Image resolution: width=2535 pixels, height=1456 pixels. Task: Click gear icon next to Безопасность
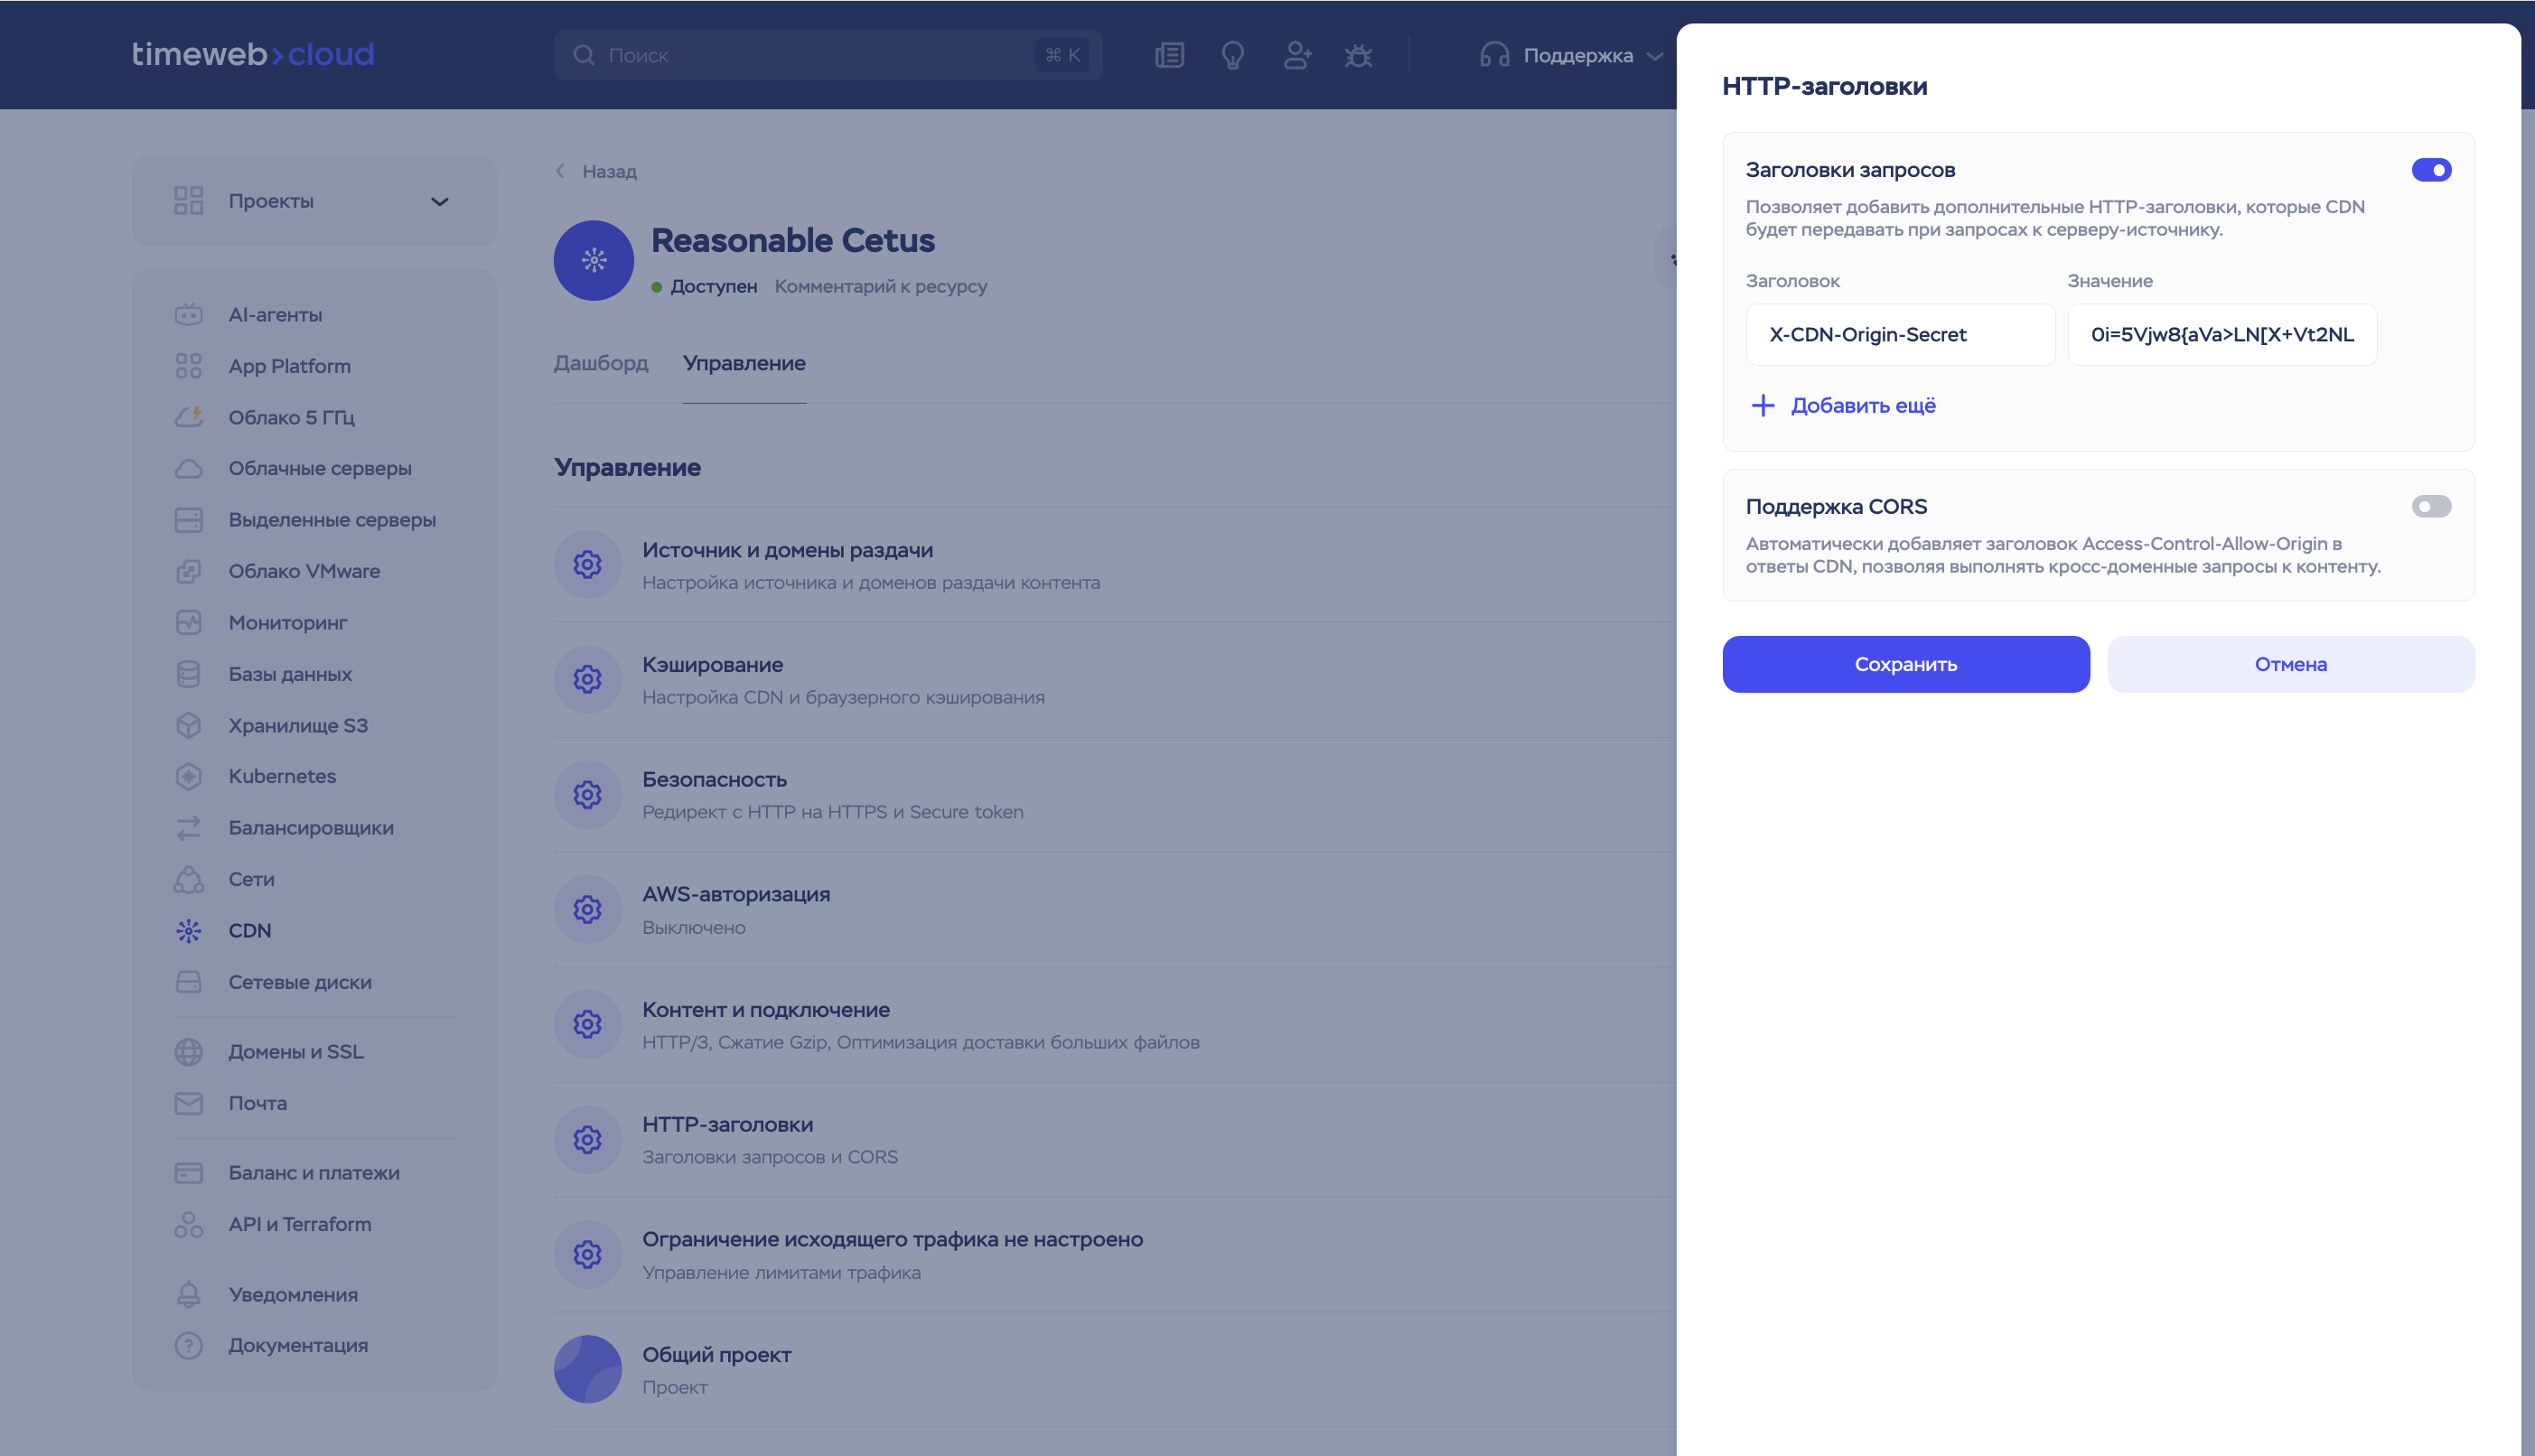click(x=587, y=795)
